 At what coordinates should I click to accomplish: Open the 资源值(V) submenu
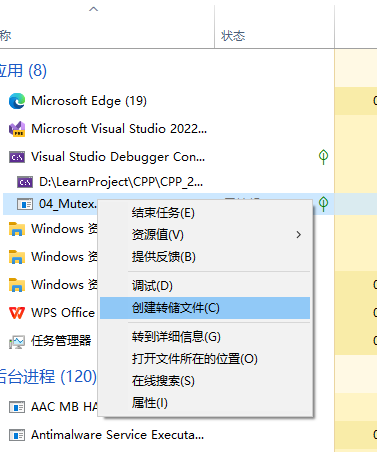pos(205,235)
